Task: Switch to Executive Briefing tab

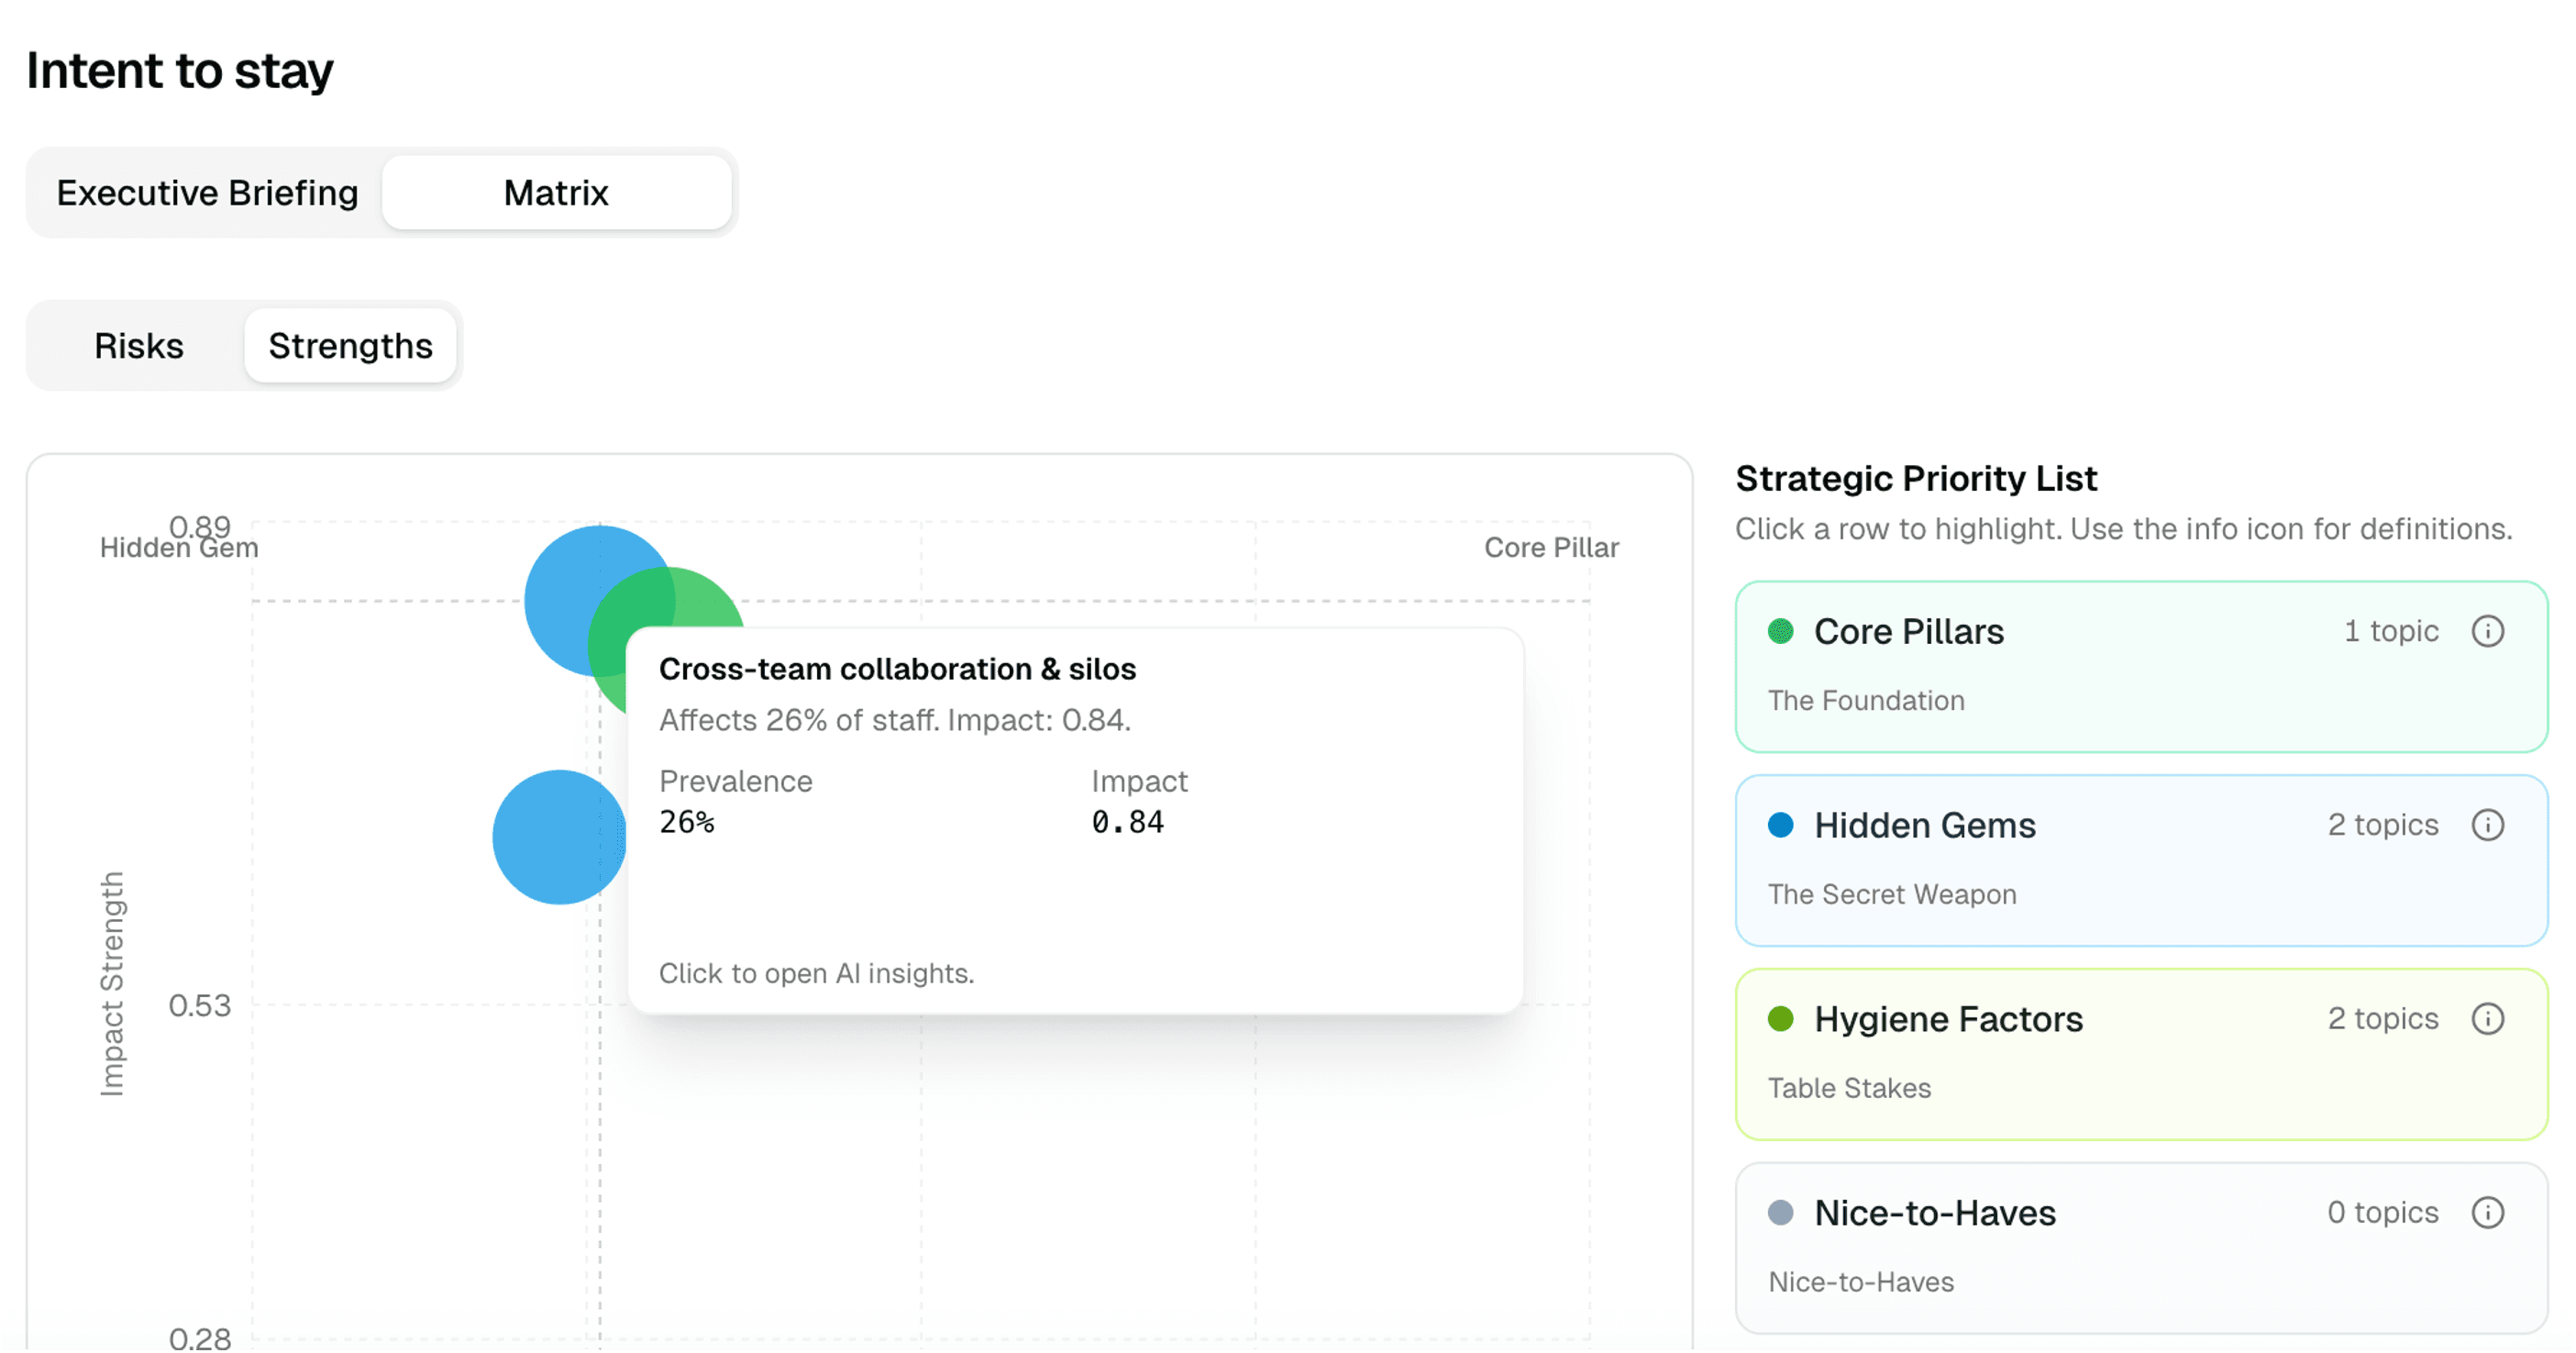Action: point(207,193)
